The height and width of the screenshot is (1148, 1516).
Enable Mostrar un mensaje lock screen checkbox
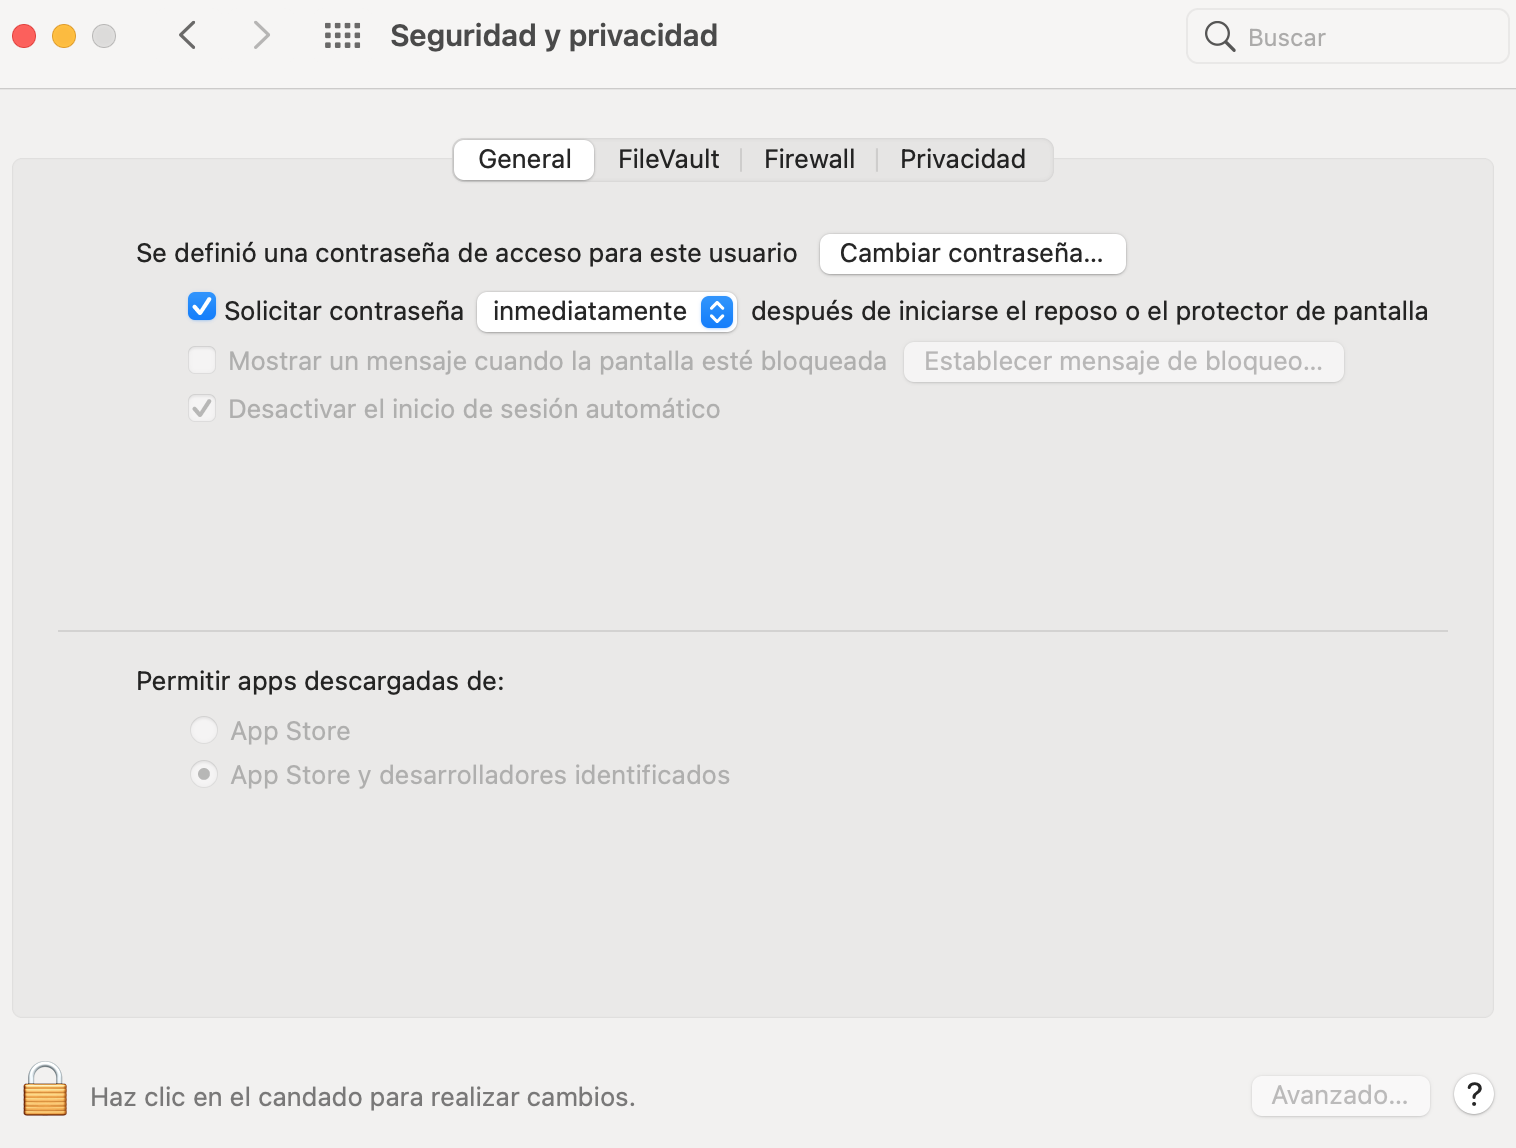coord(202,360)
